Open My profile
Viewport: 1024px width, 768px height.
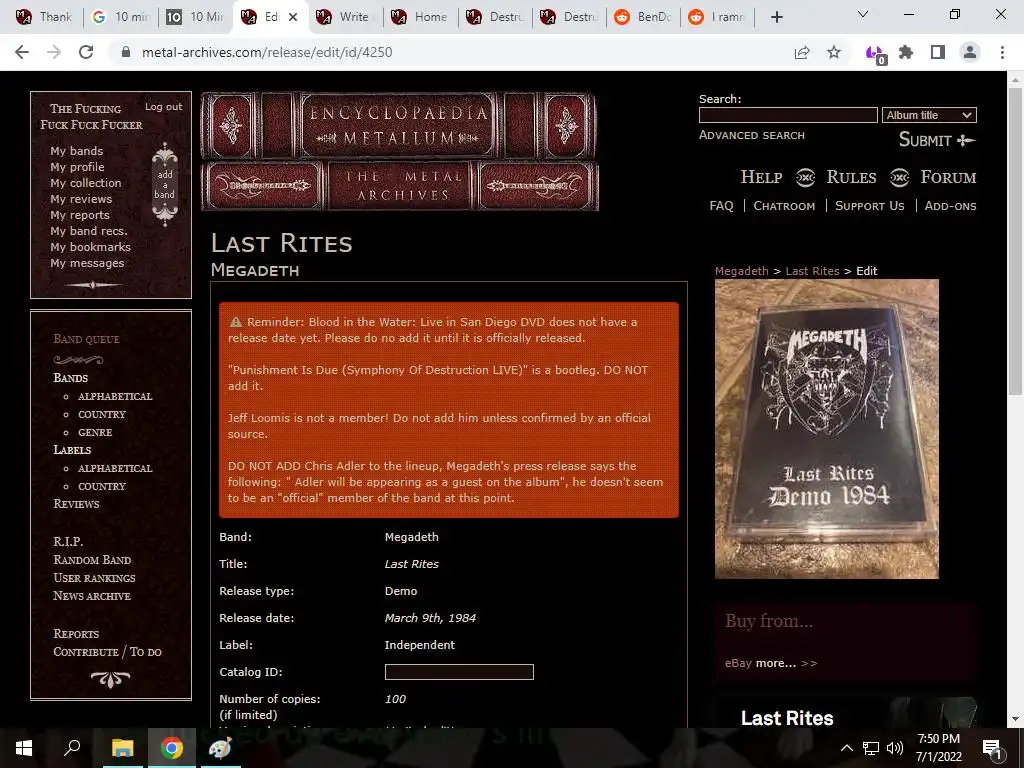77,167
